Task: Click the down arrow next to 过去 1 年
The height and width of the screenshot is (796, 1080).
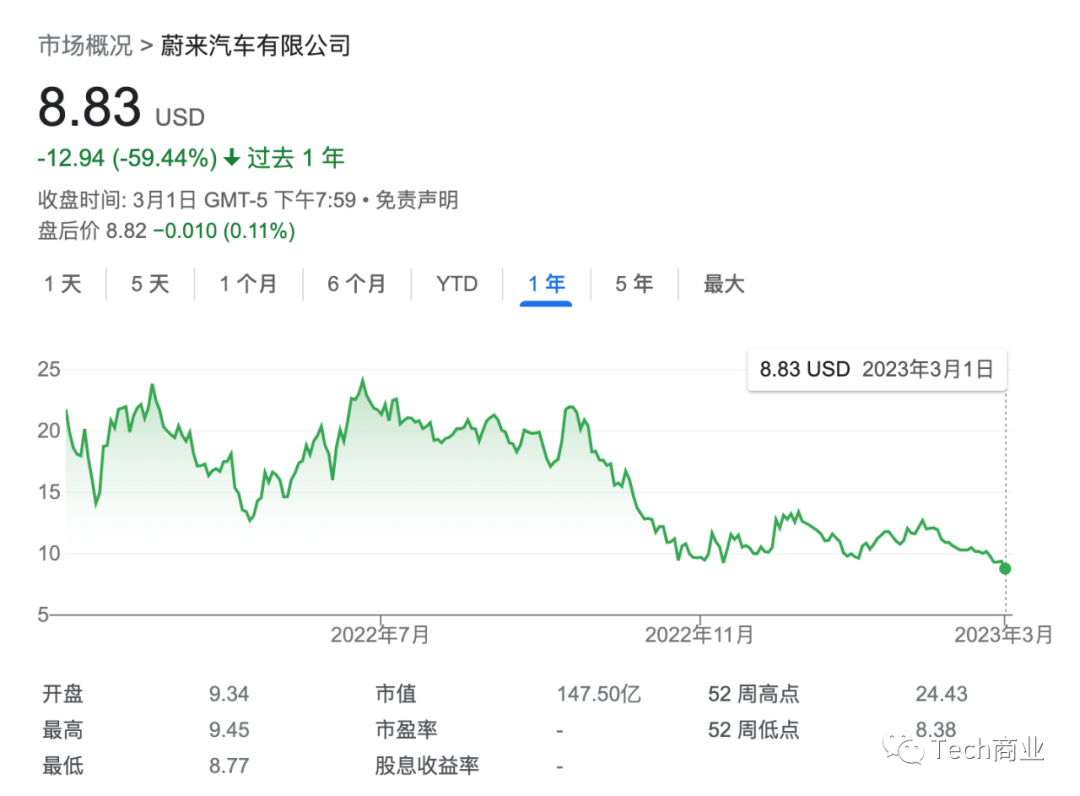Action: (x=232, y=158)
